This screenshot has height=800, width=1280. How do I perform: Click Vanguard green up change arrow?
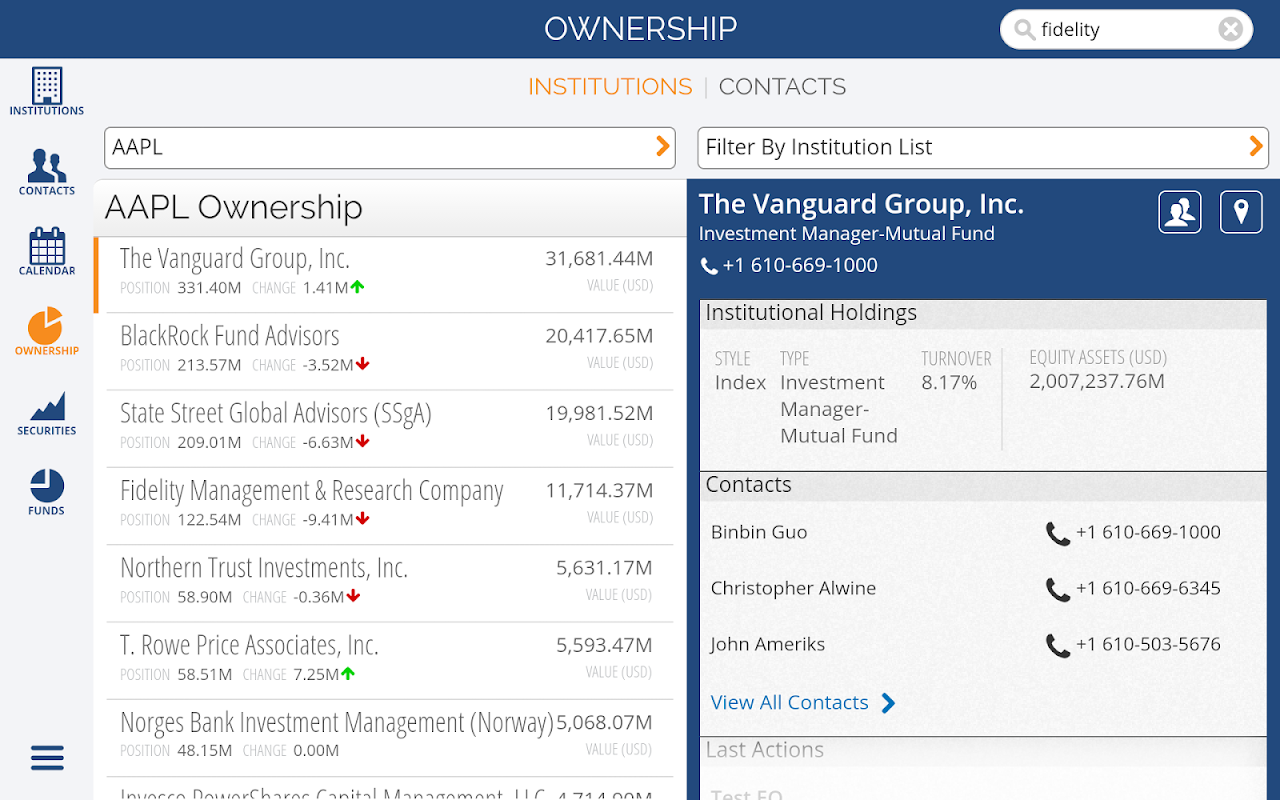pyautogui.click(x=358, y=287)
